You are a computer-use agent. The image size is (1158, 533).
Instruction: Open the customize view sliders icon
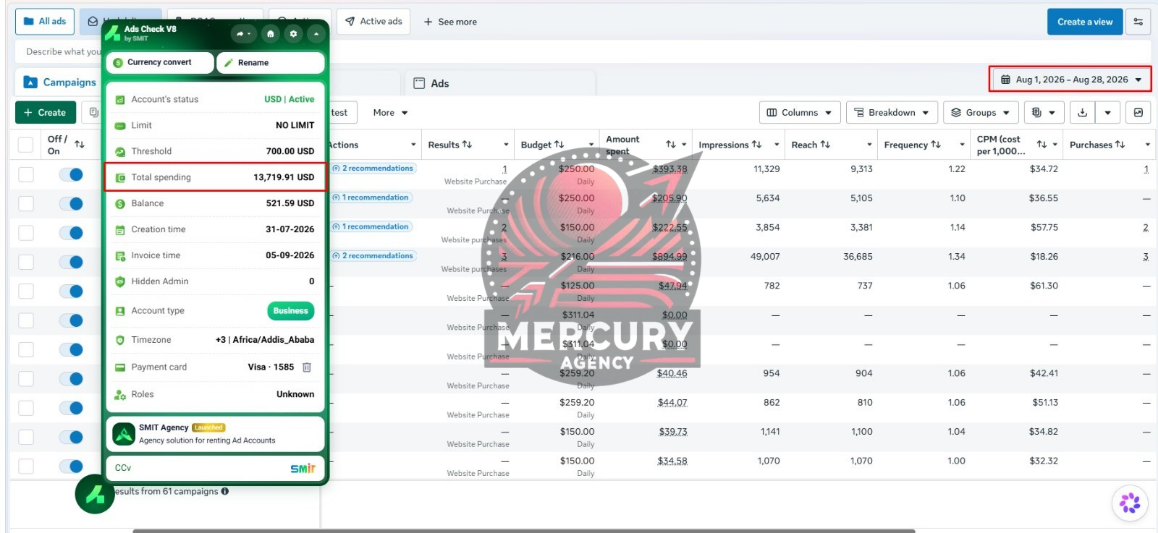(1138, 21)
